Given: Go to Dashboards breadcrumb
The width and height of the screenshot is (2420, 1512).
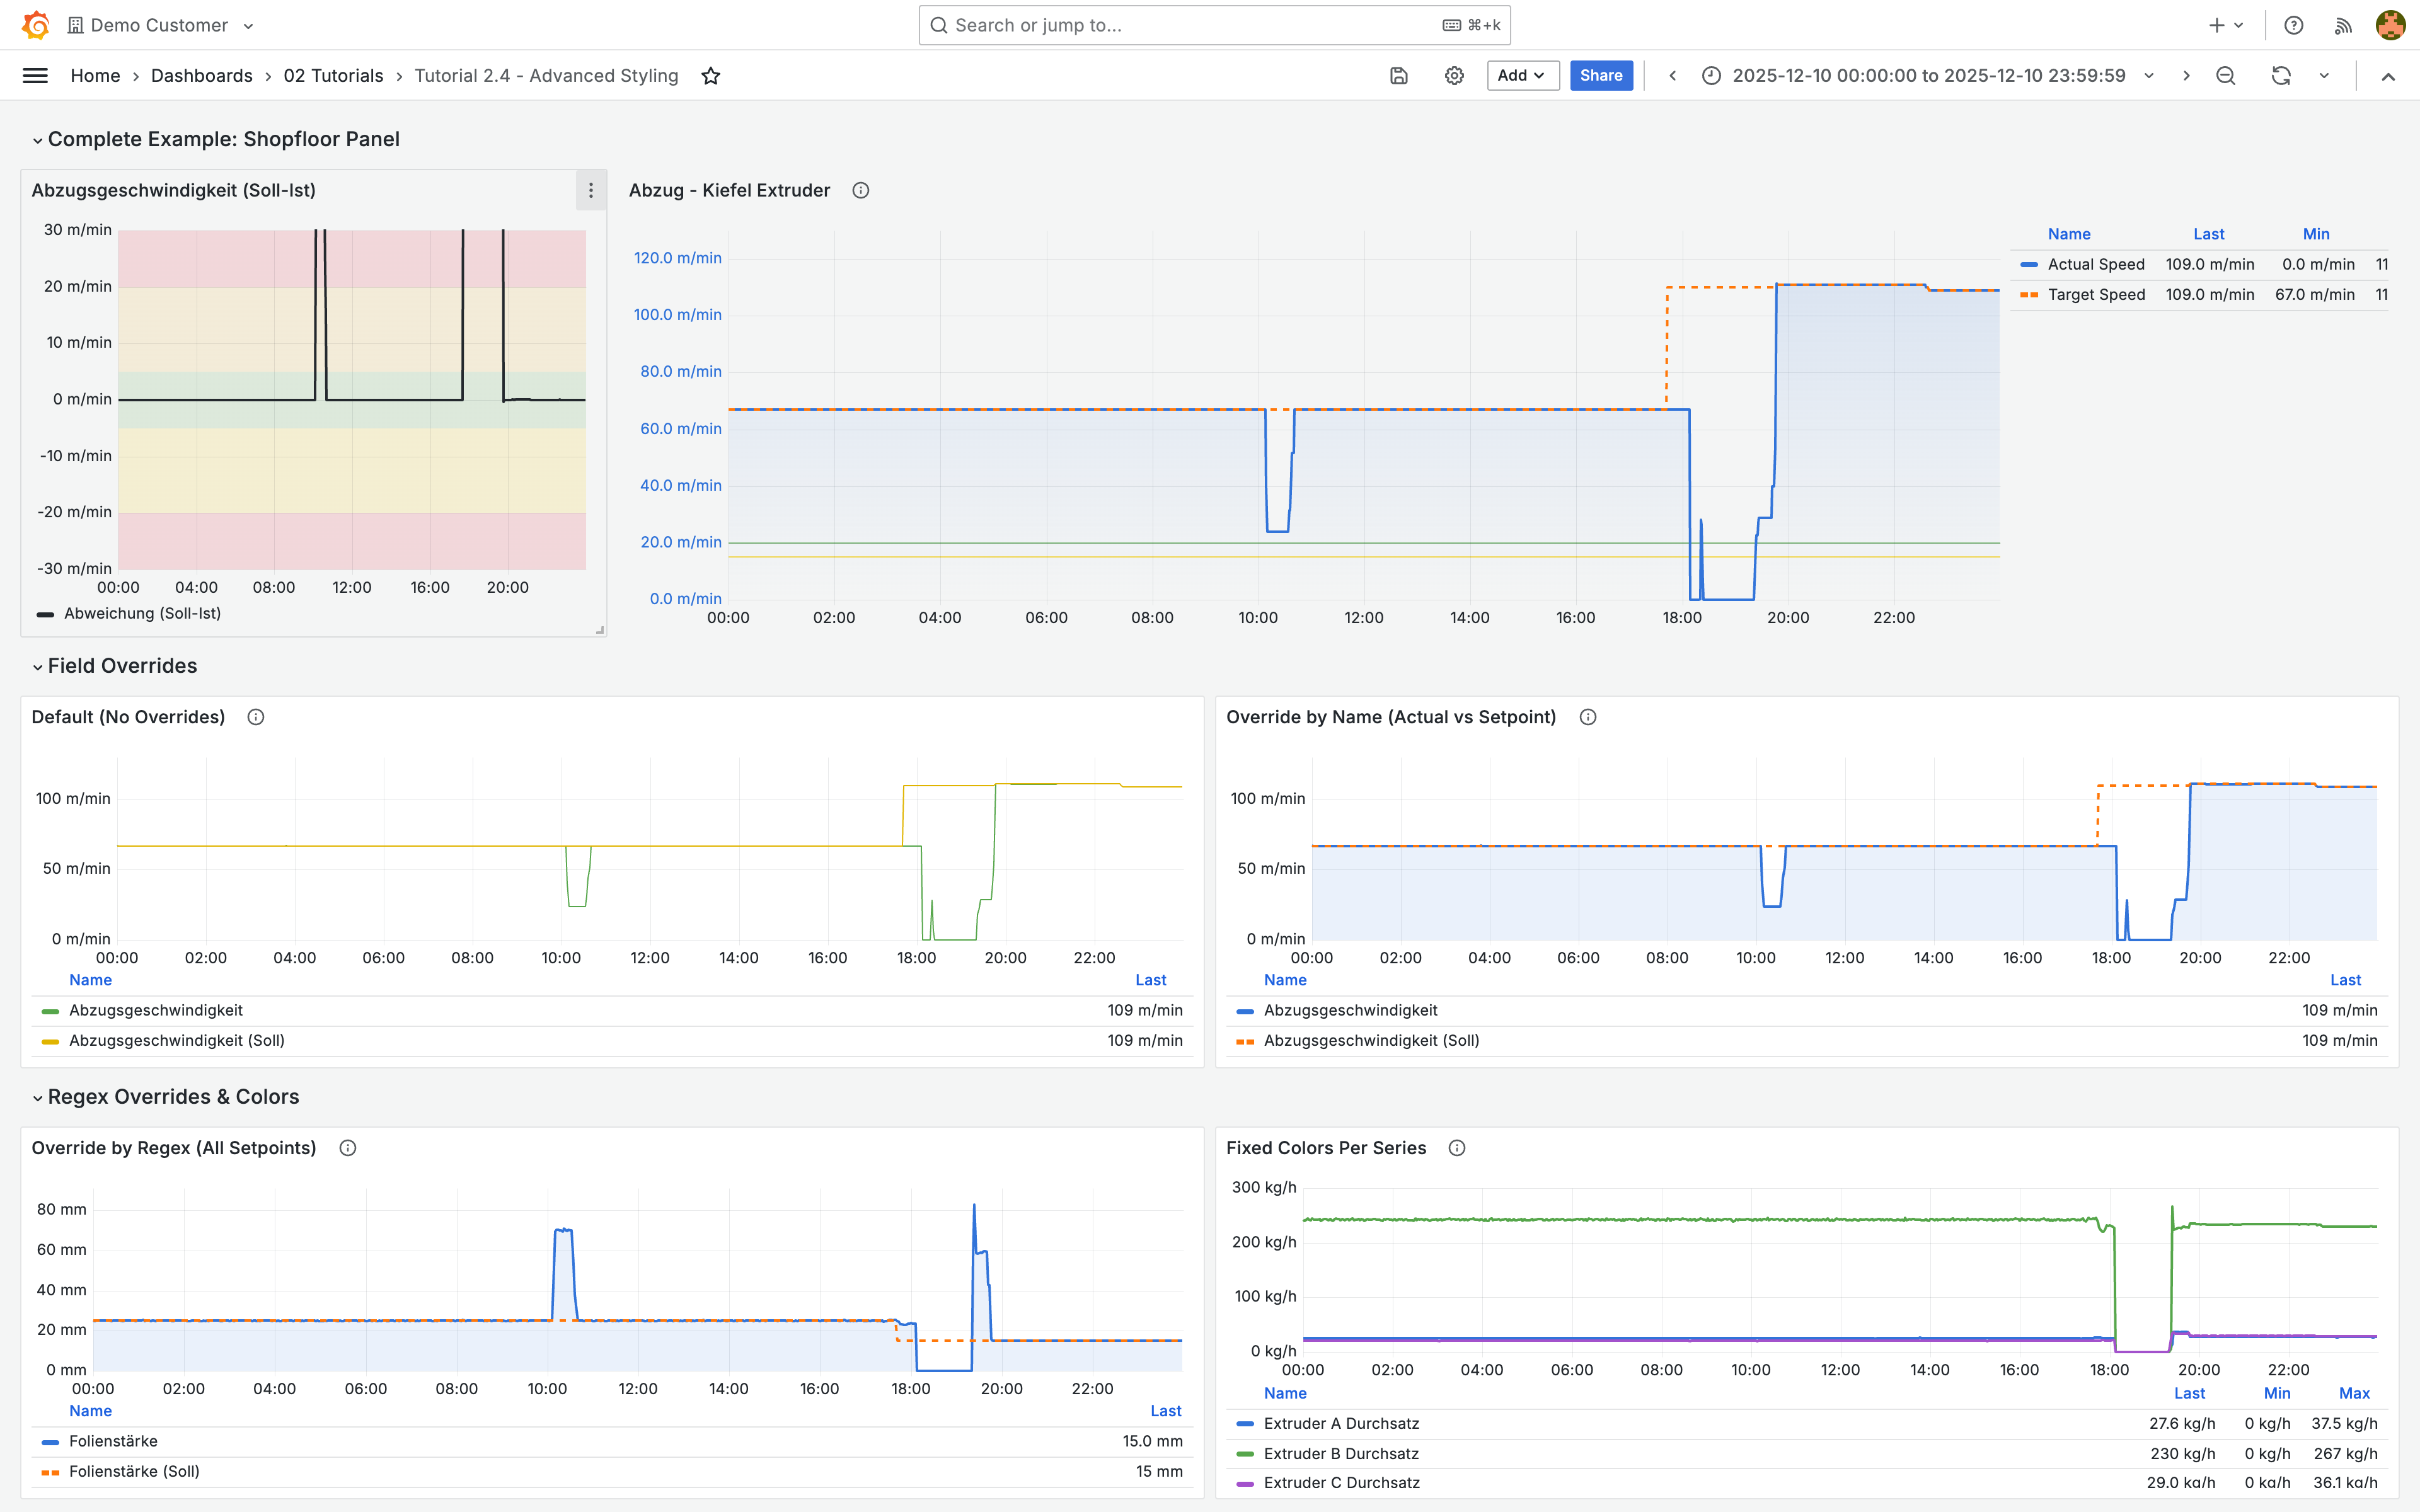Looking at the screenshot, I should (201, 76).
